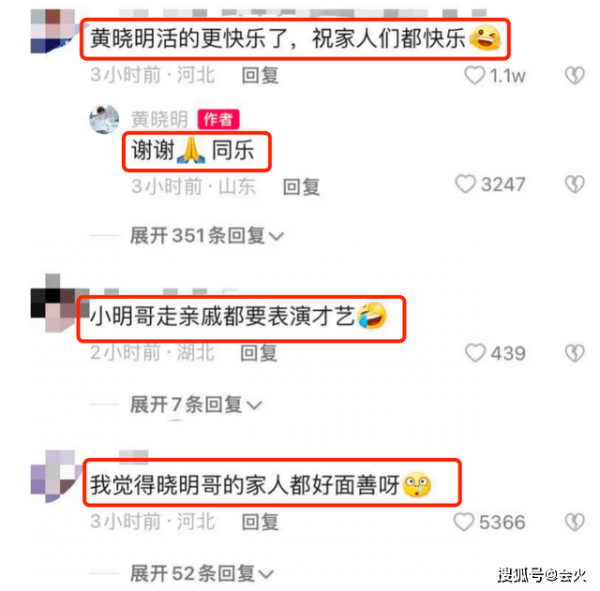Like the comment with 5366 likes

click(464, 522)
